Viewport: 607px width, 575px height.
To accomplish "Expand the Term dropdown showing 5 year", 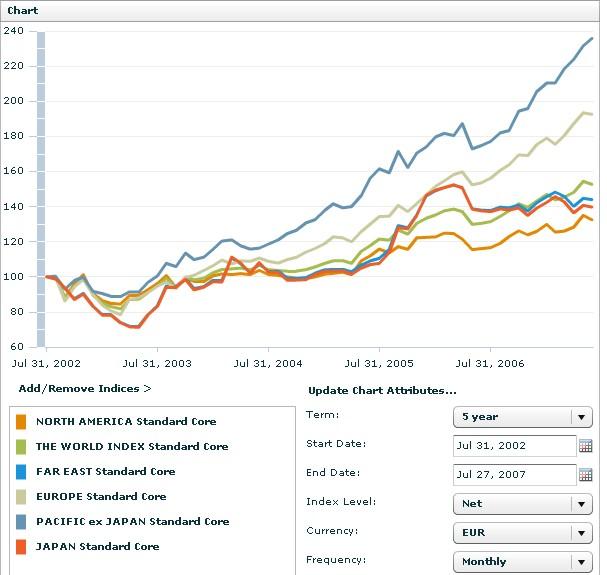I will 523,417.
